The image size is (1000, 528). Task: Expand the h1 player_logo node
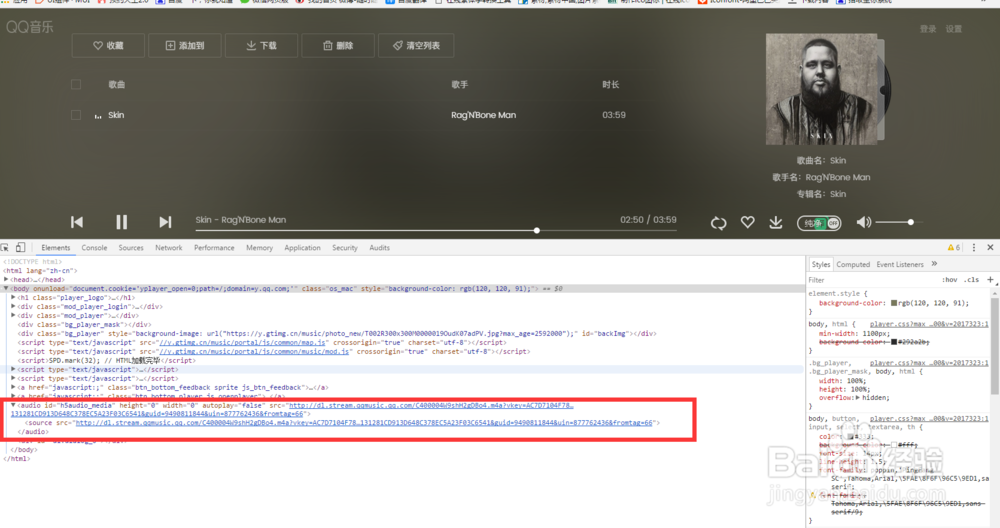click(13, 297)
